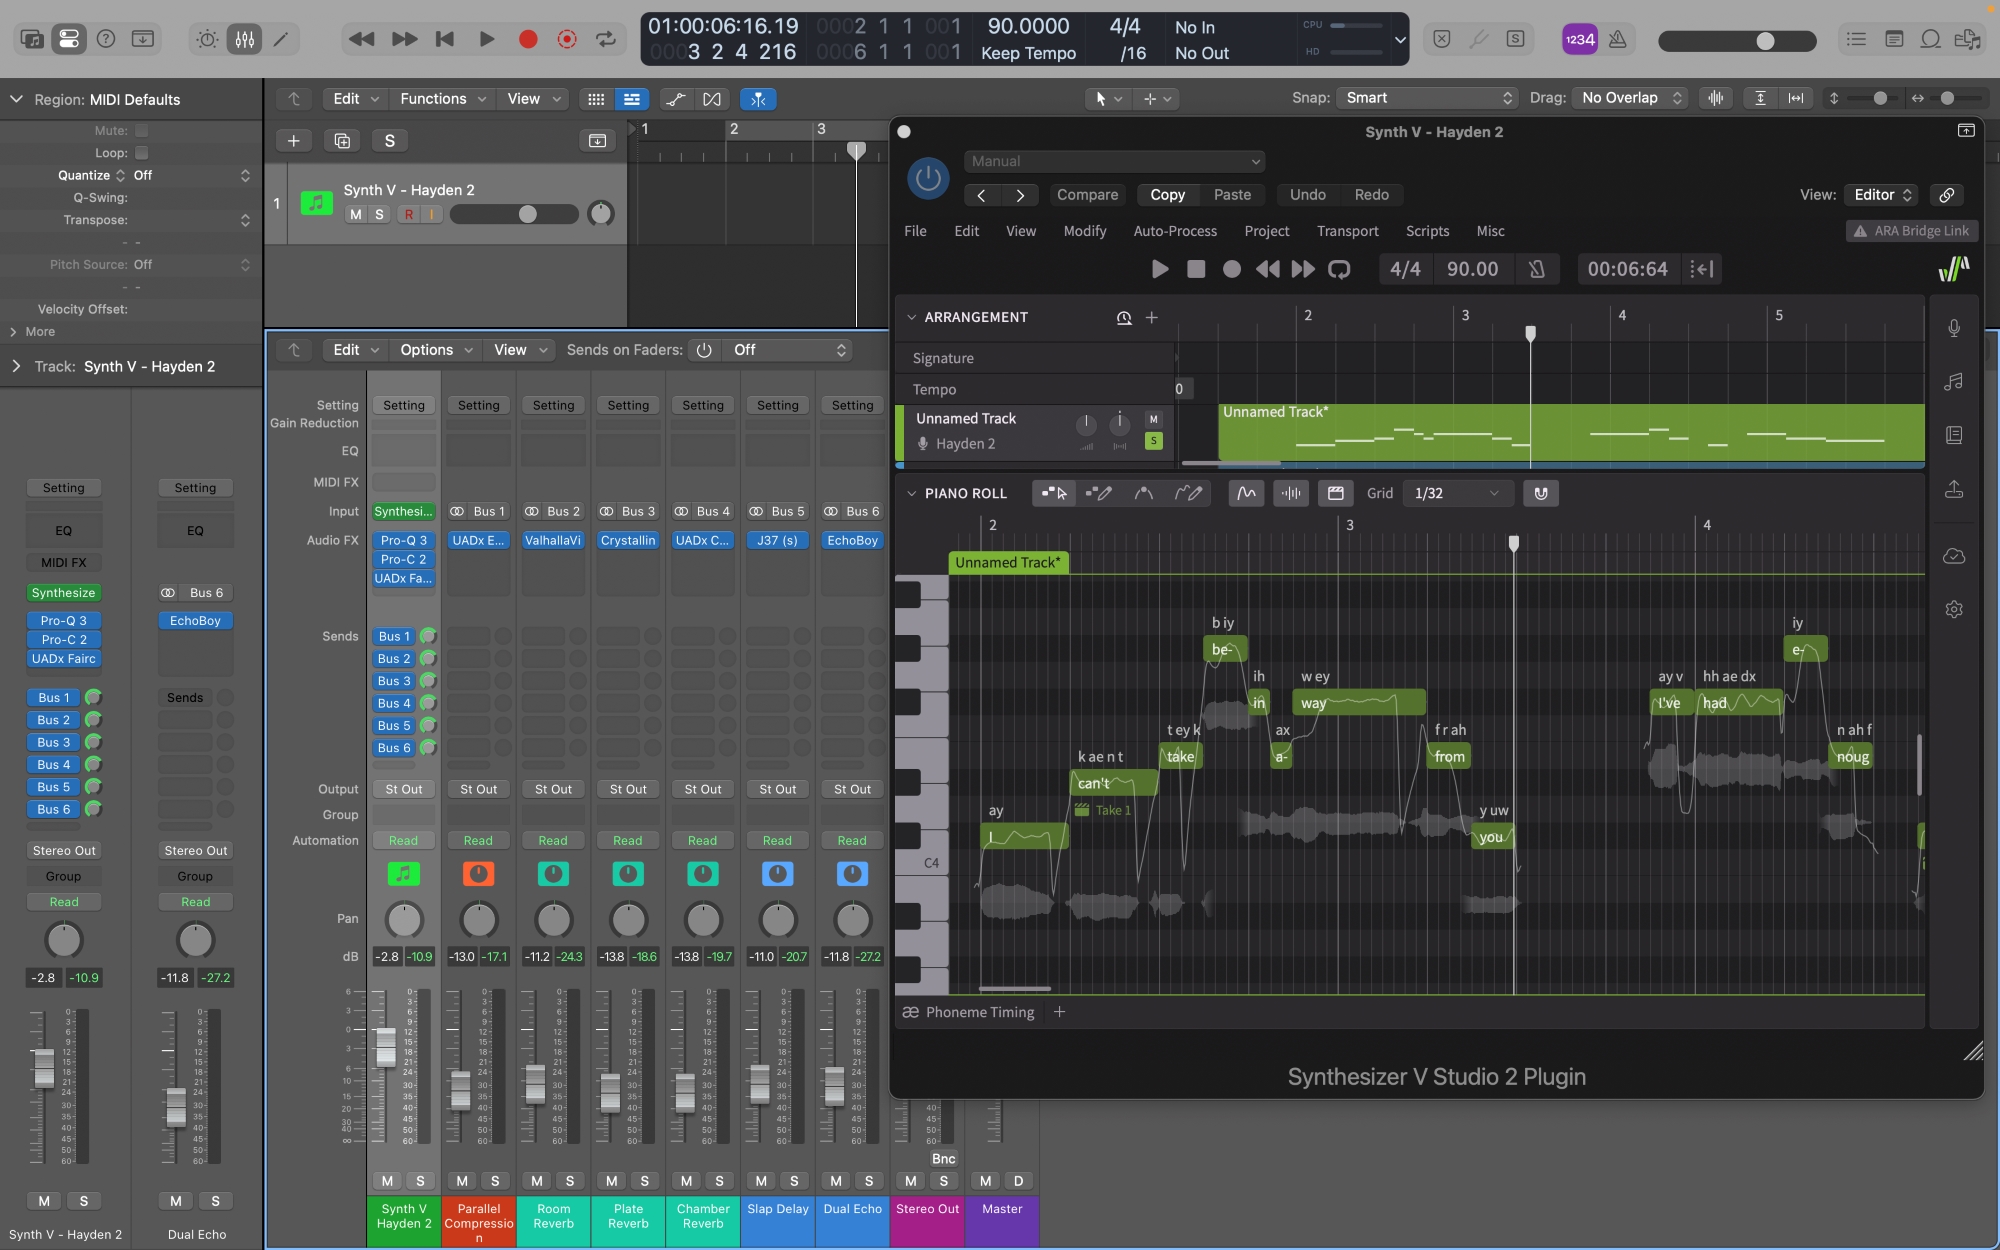Image resolution: width=2000 pixels, height=1250 pixels.
Task: Solo the Unnamed Track in Arrangement
Action: [x=1153, y=441]
